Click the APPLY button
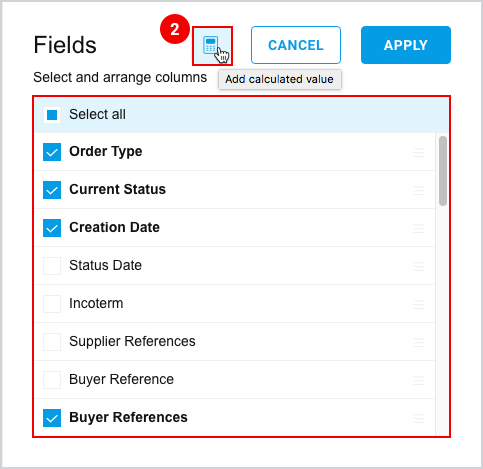 coord(406,45)
